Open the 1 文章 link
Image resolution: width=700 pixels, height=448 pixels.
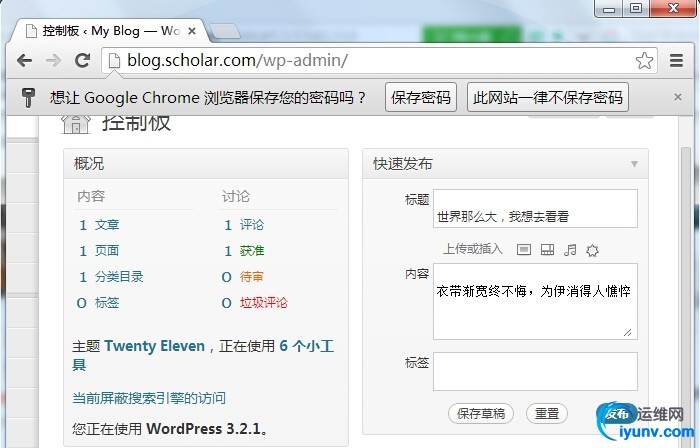coord(99,224)
